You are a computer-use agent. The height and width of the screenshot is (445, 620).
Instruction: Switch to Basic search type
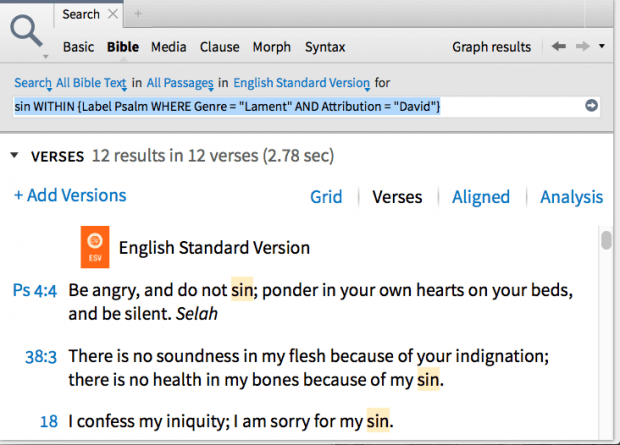click(78, 47)
